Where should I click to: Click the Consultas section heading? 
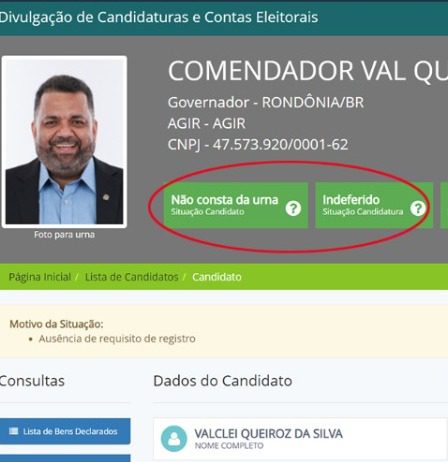pyautogui.click(x=32, y=381)
